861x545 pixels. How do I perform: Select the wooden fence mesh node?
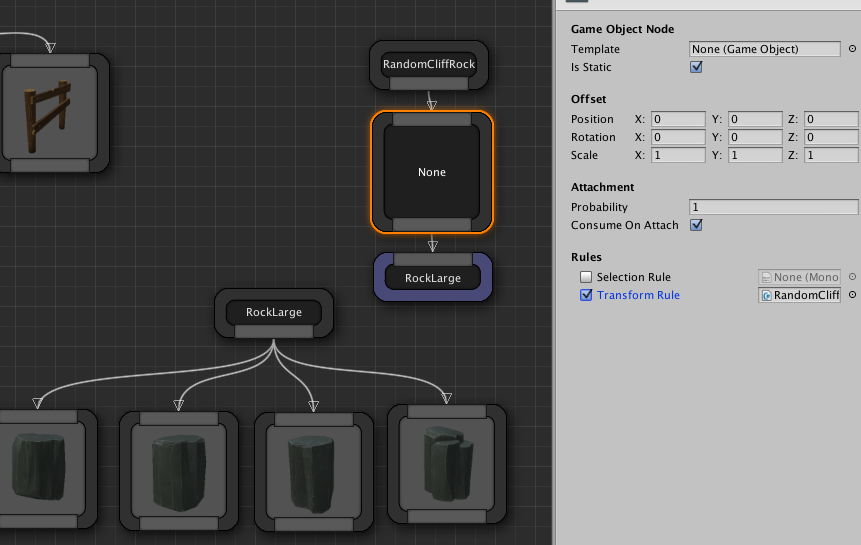49,112
